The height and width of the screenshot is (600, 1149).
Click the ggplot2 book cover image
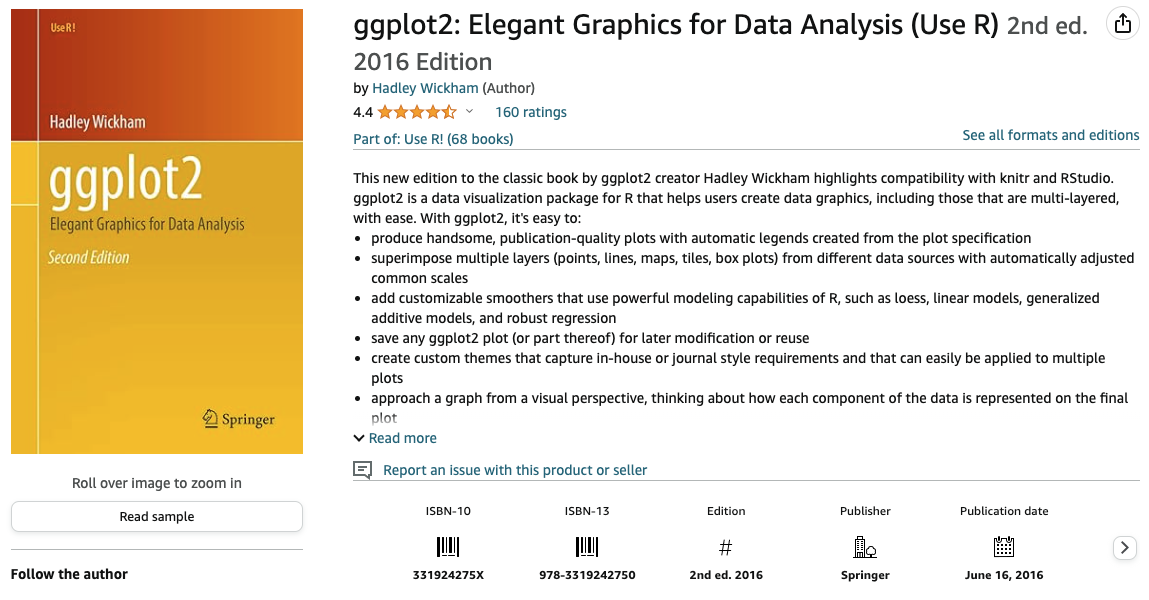[x=157, y=232]
